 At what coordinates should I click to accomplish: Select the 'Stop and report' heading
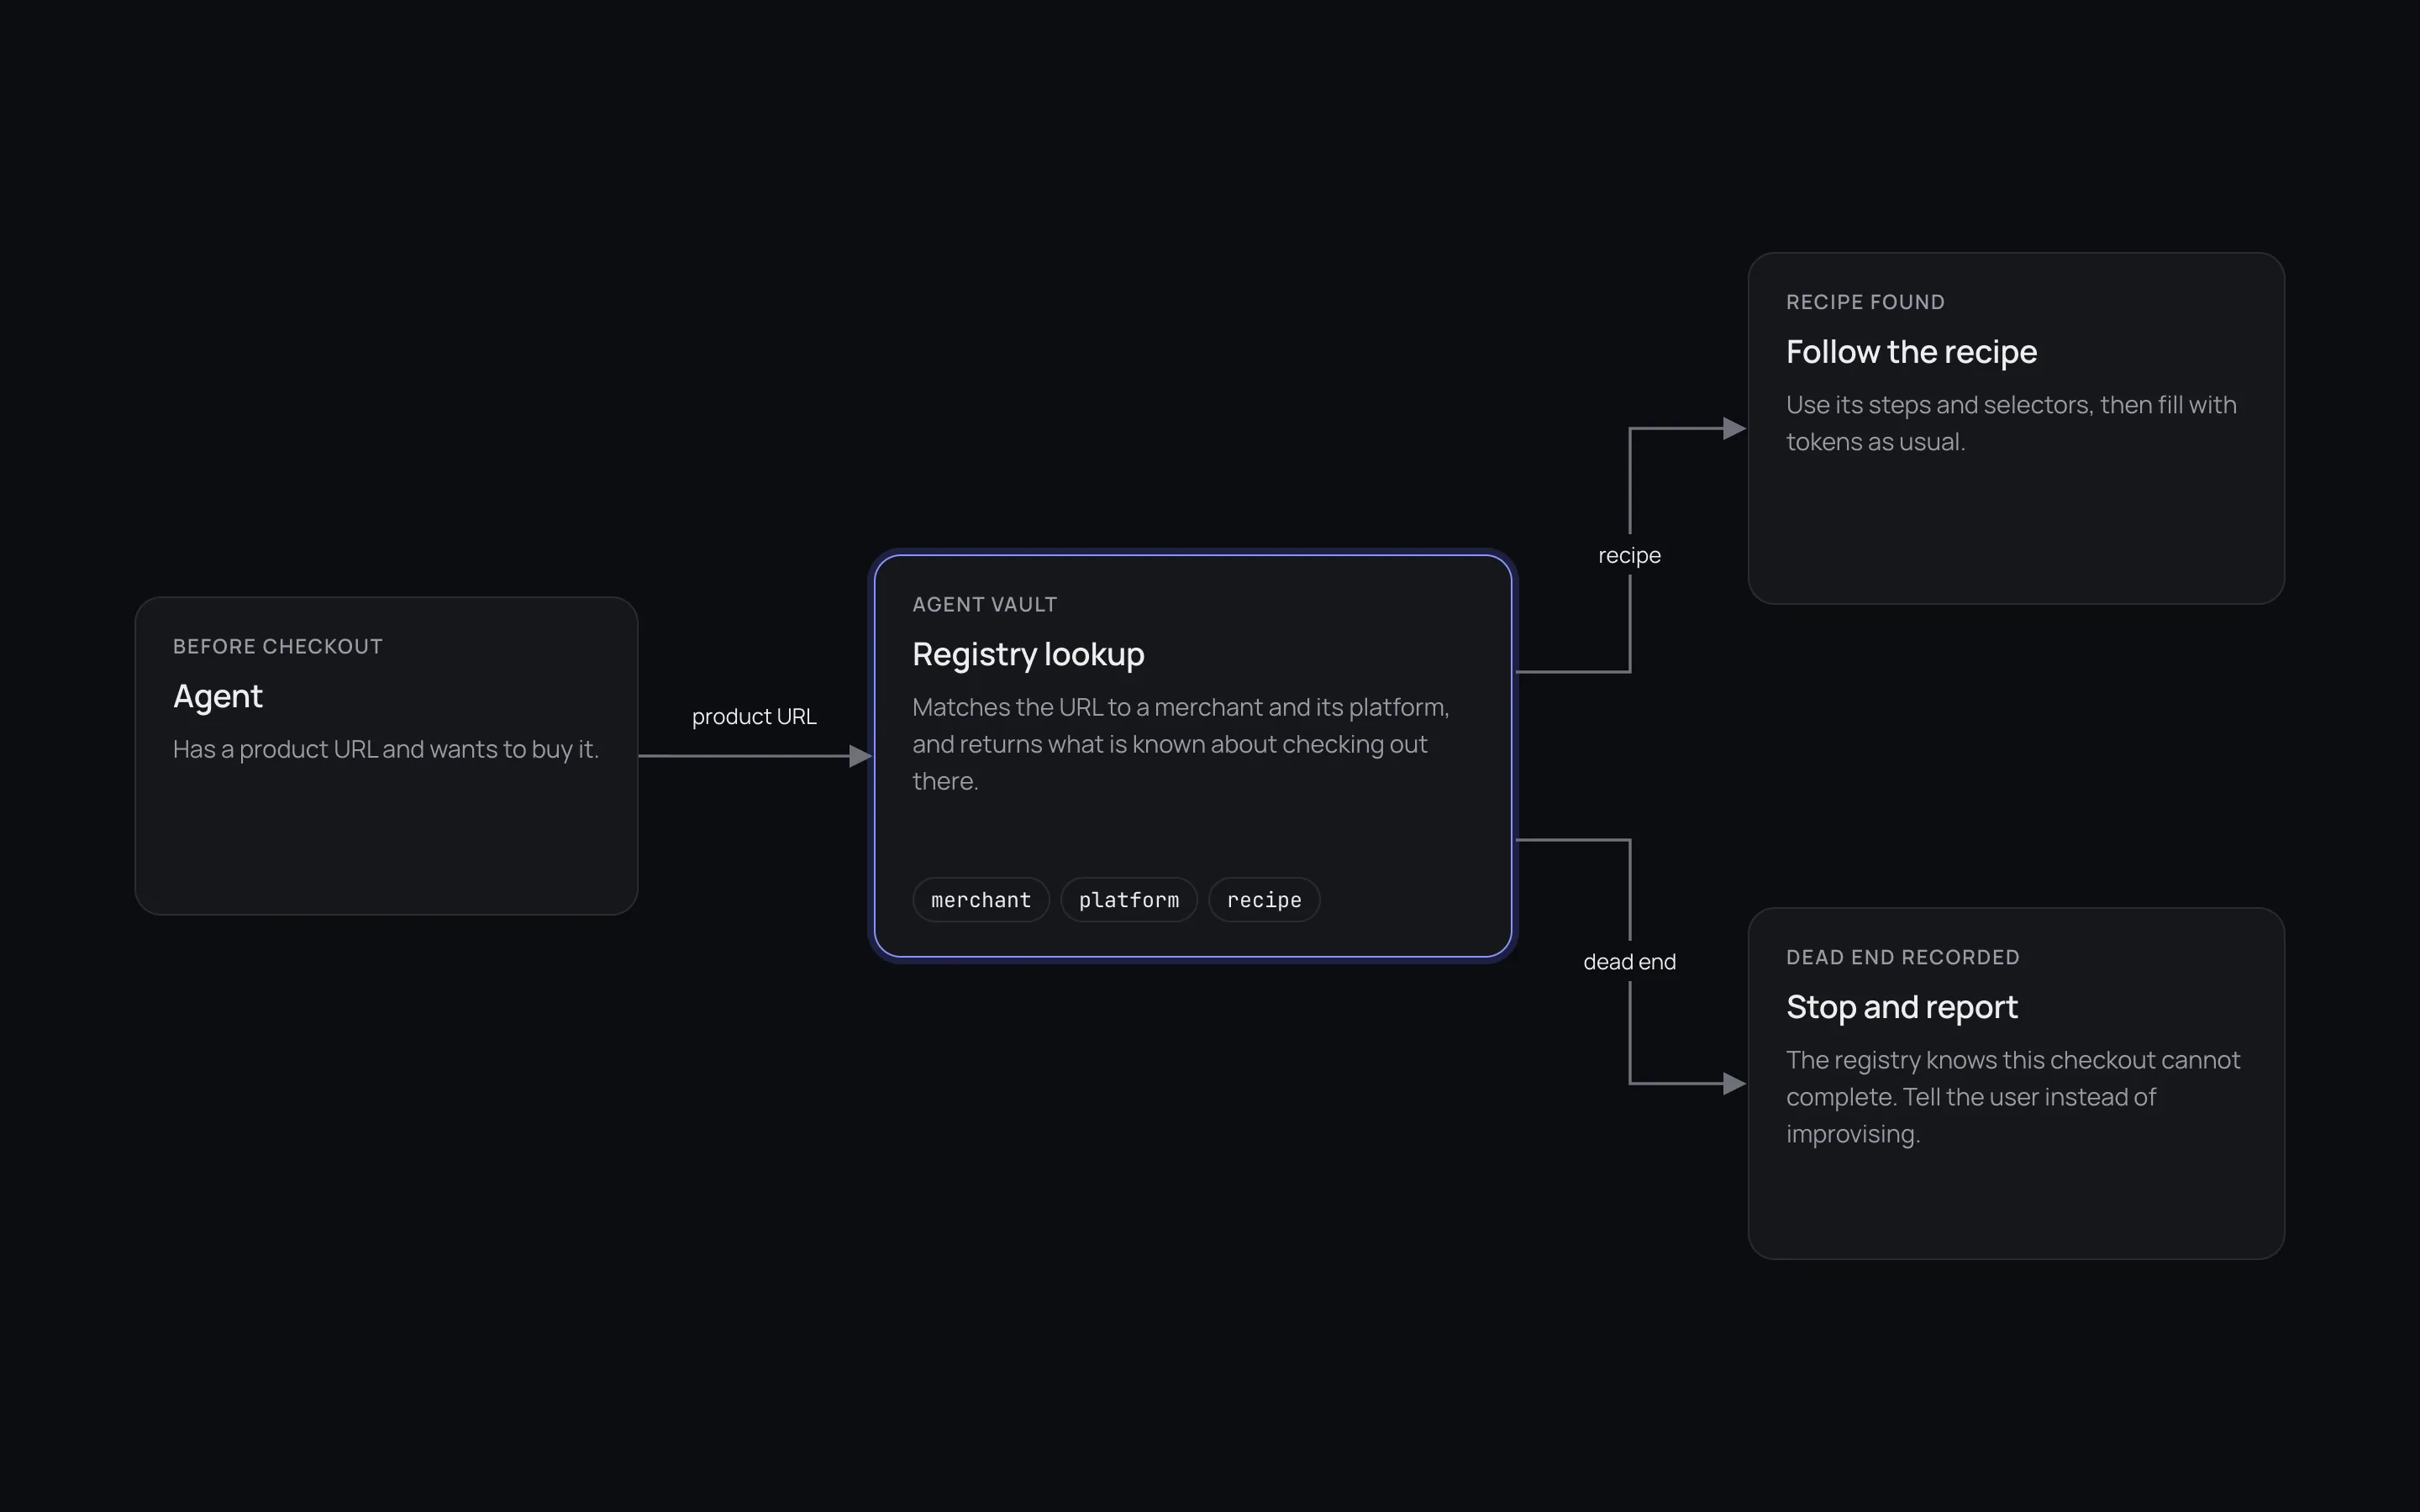[x=1901, y=1007]
